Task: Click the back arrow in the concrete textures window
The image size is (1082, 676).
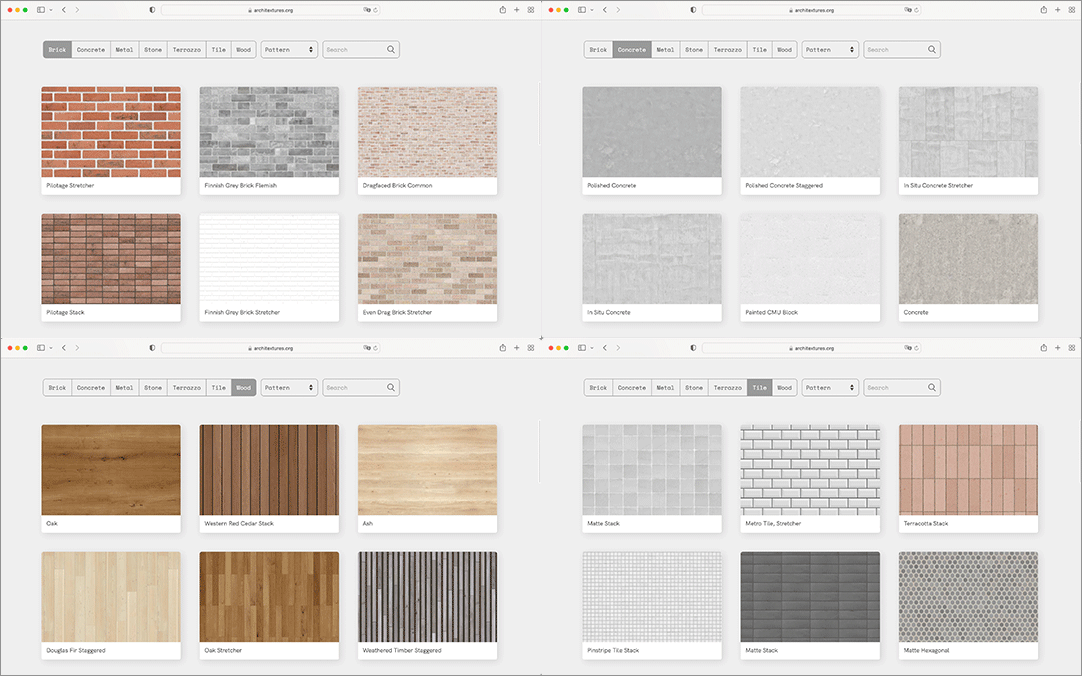Action: click(605, 10)
